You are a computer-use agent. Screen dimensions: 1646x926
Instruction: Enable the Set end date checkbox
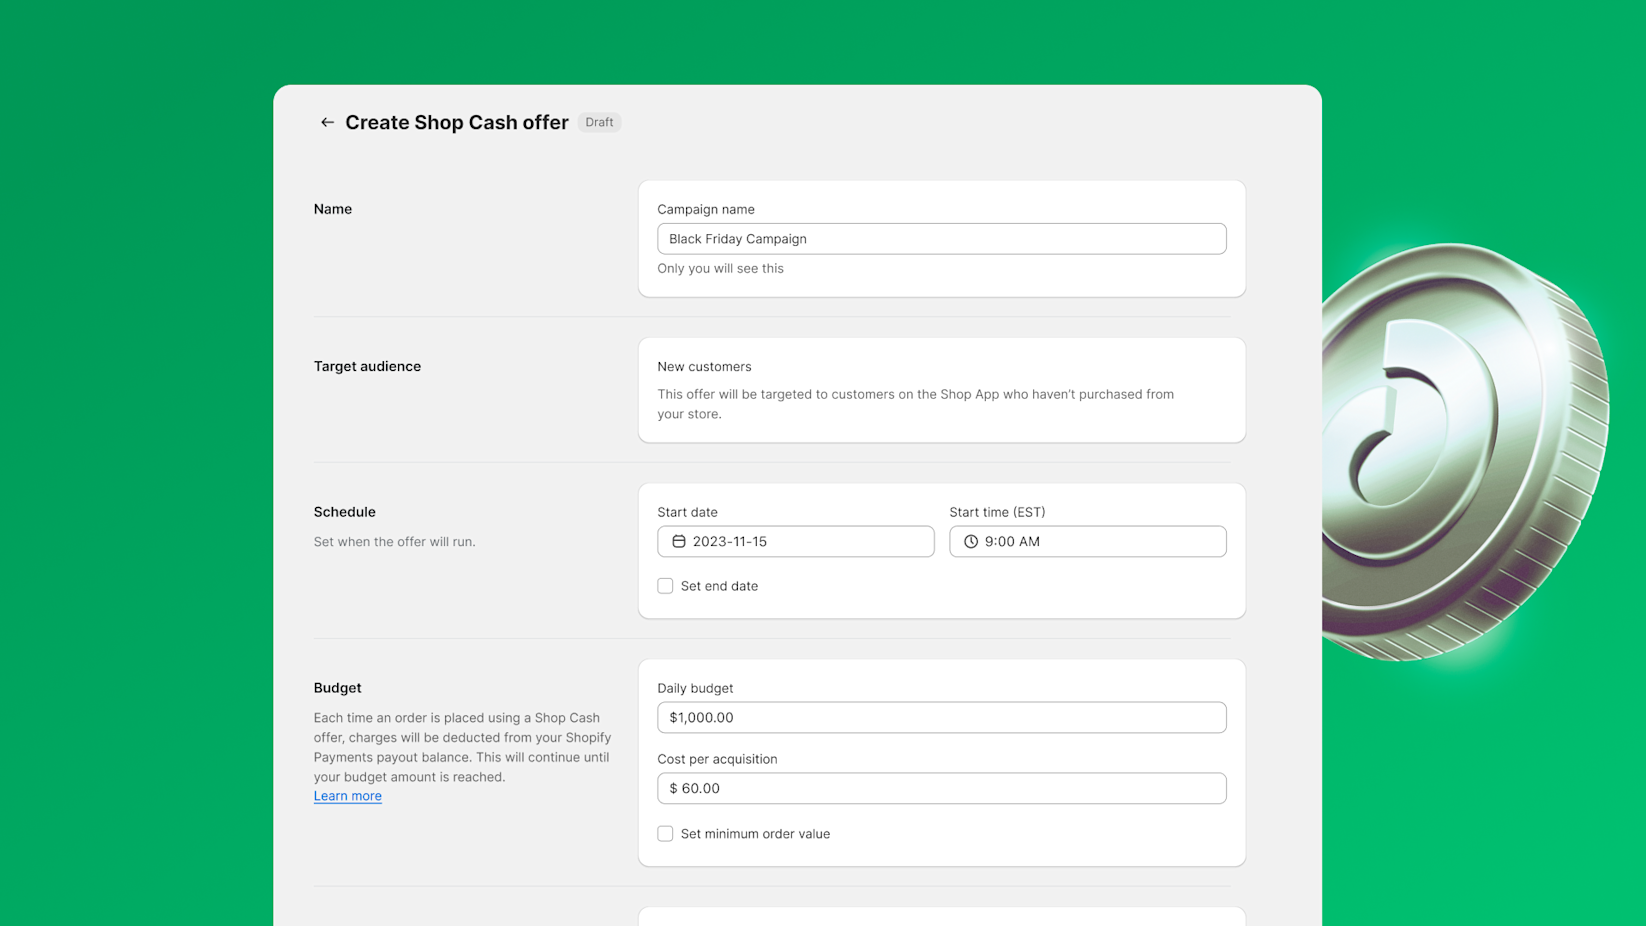pyautogui.click(x=665, y=586)
